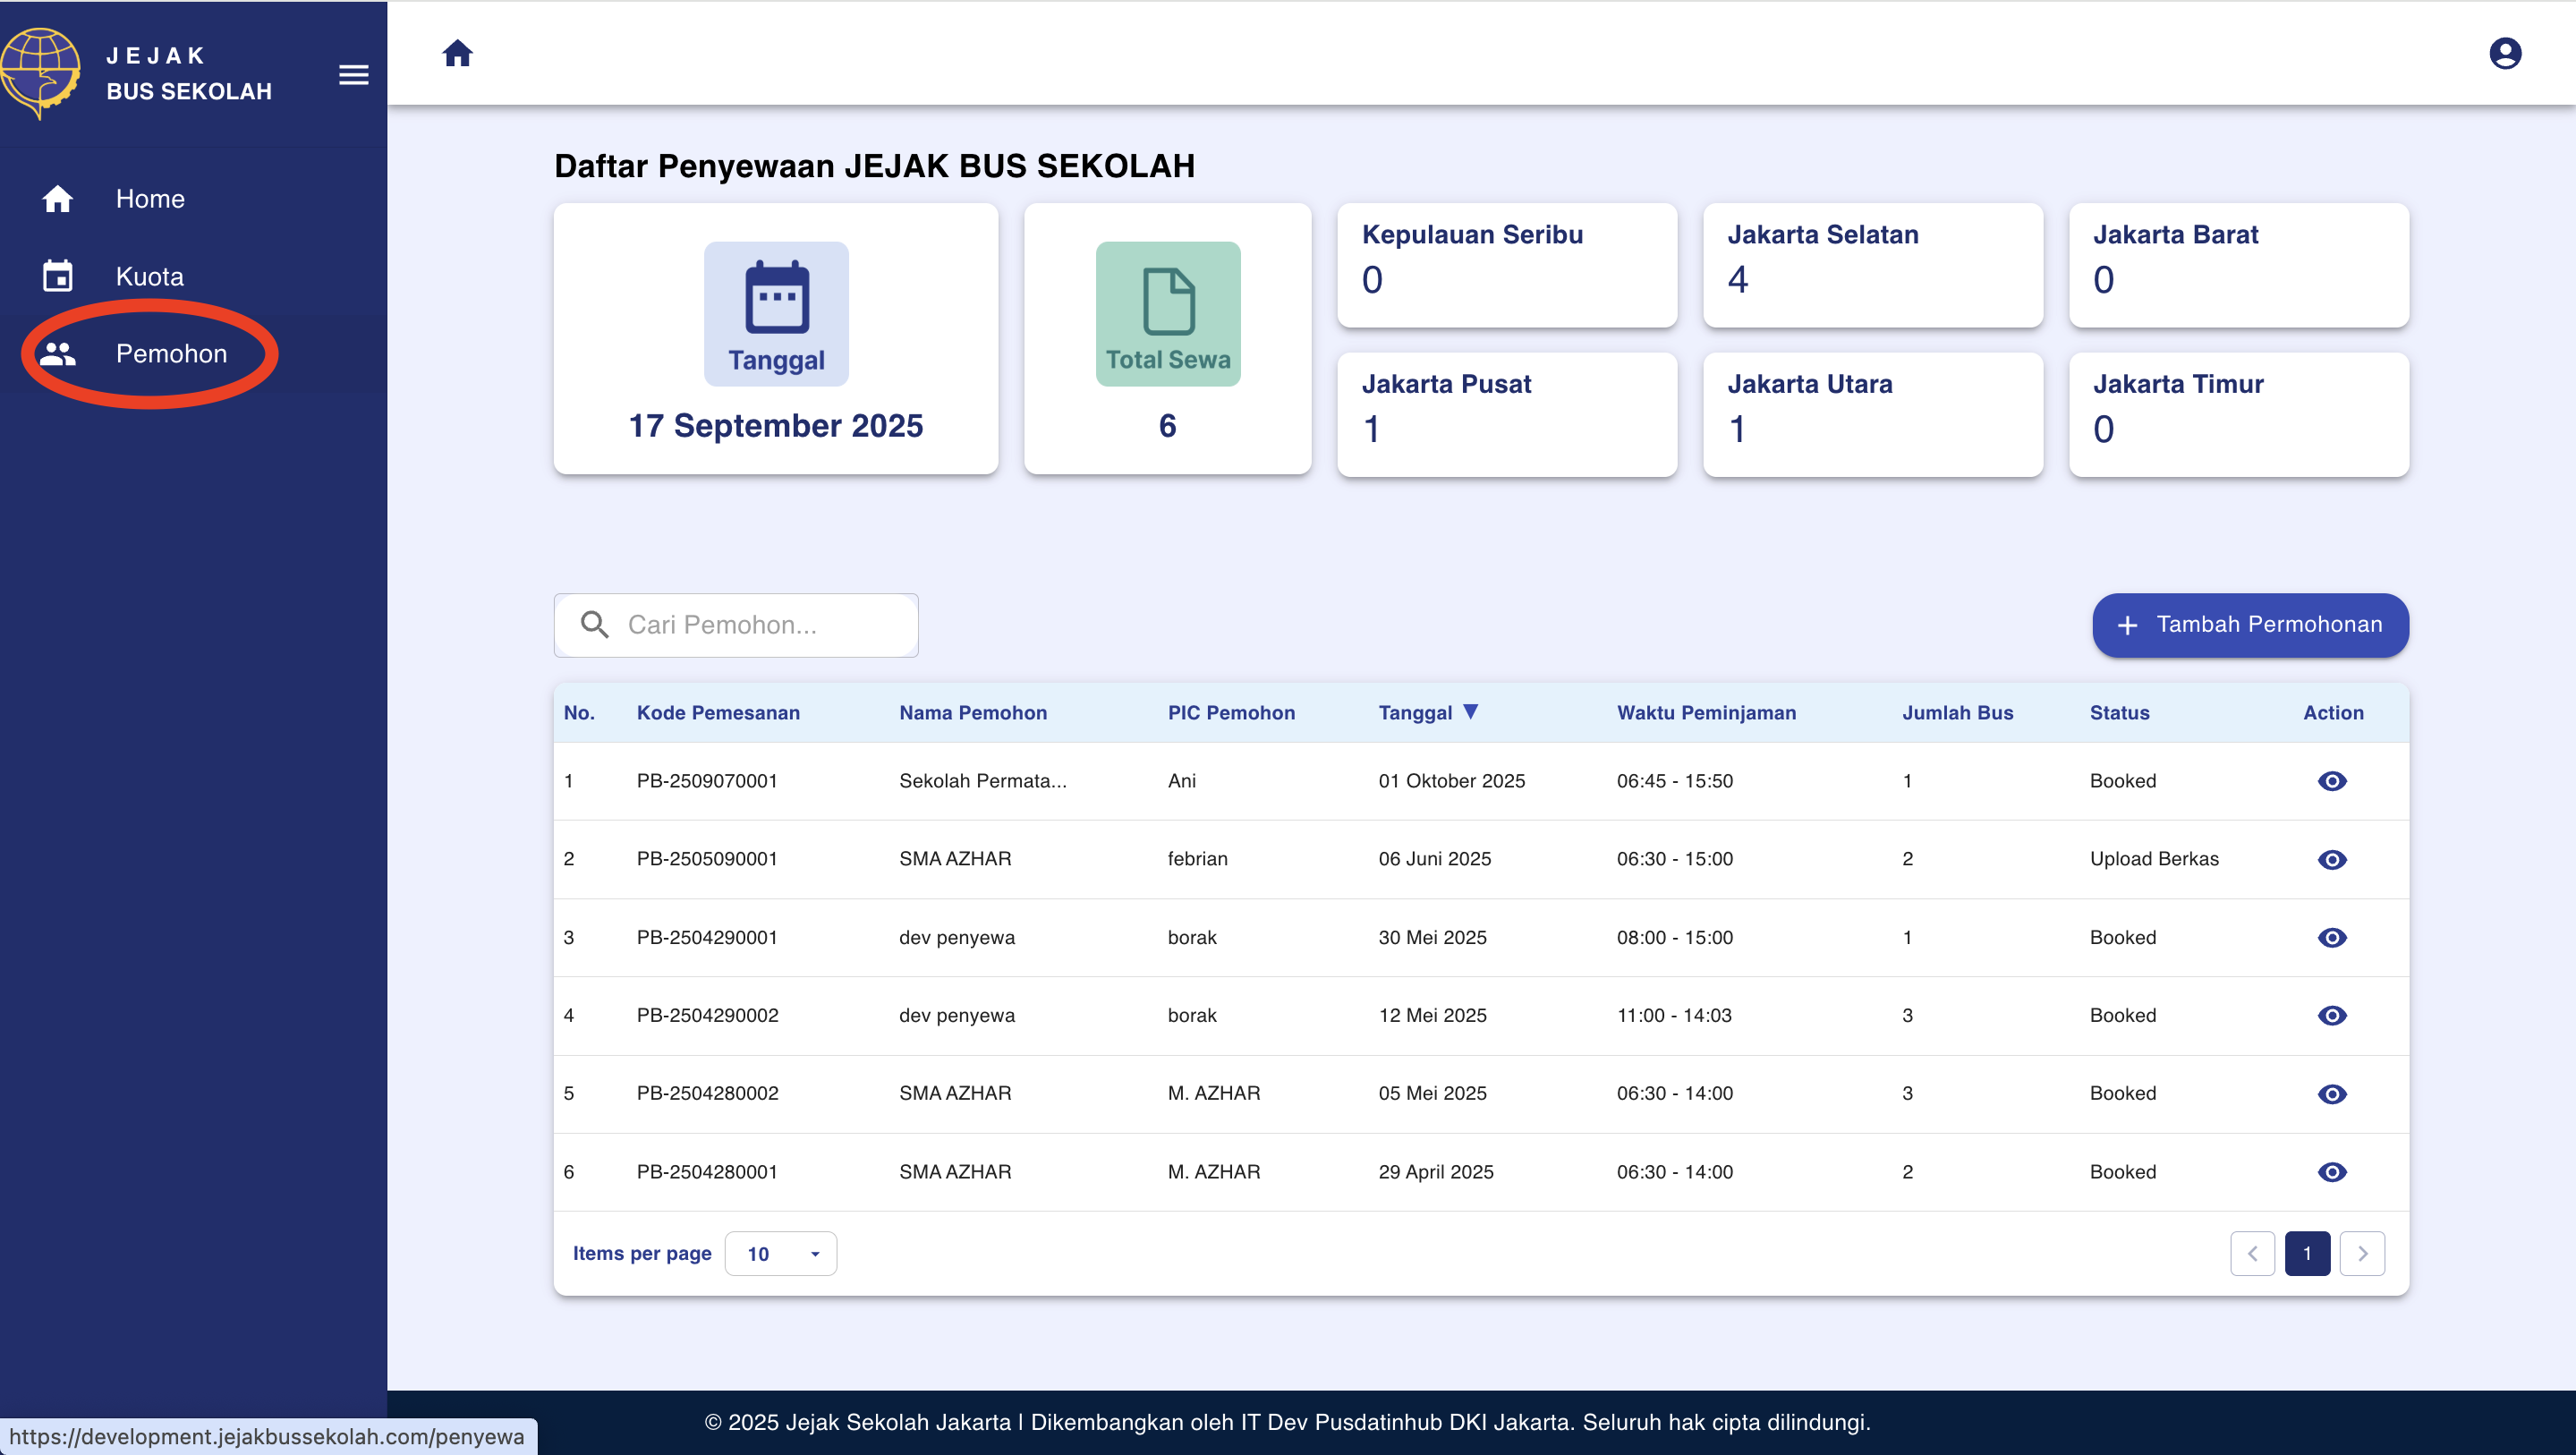
Task: Click Tambah Permohonan button
Action: coord(2250,625)
